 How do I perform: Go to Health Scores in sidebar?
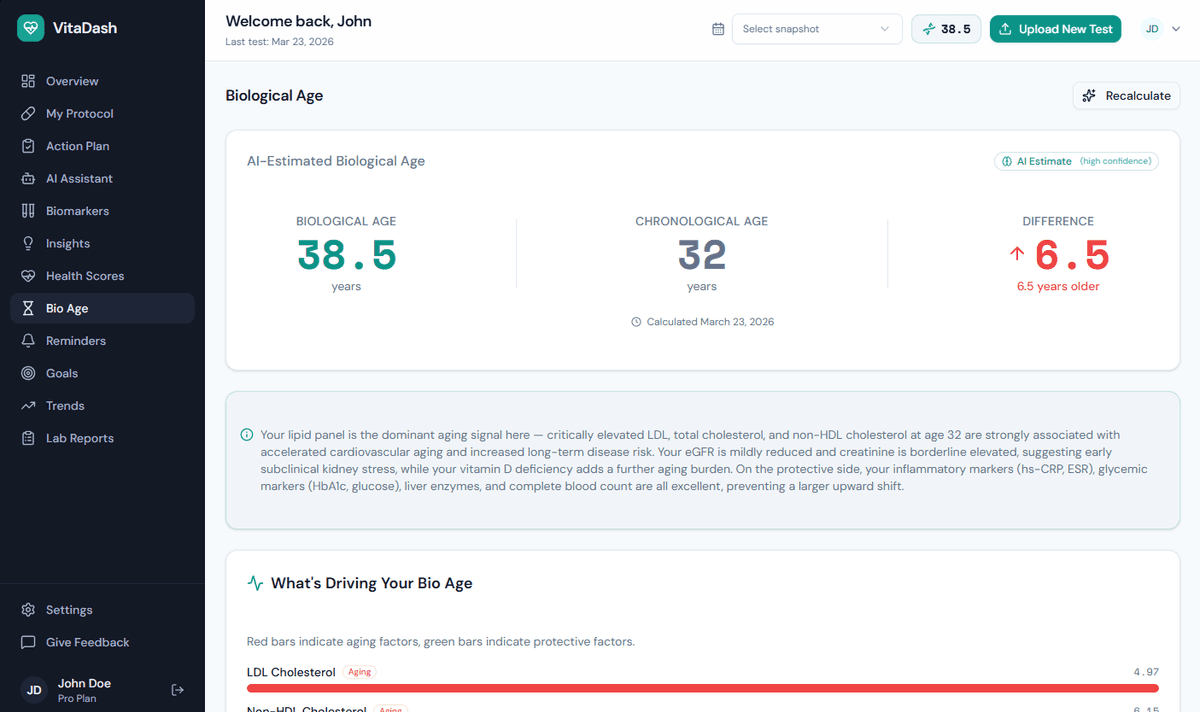(x=85, y=276)
